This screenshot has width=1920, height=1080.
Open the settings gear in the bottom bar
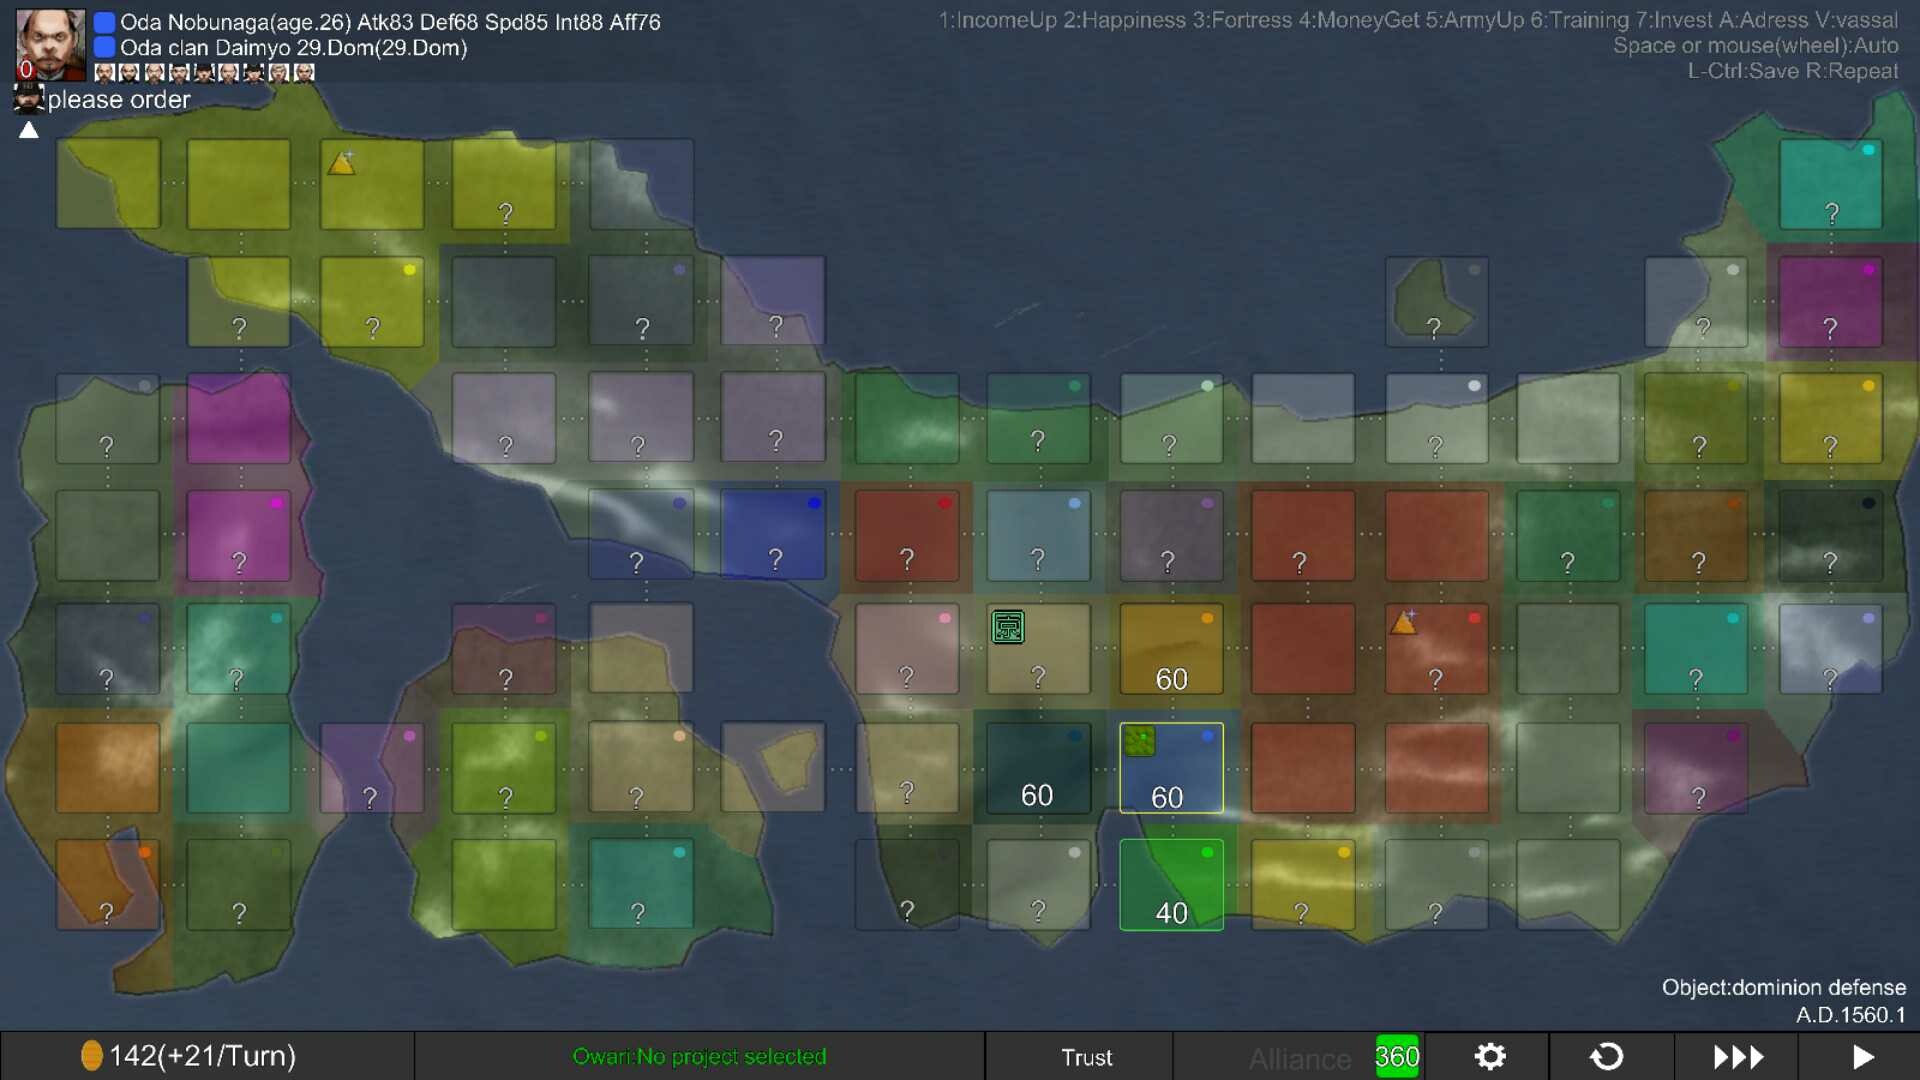click(1489, 1055)
